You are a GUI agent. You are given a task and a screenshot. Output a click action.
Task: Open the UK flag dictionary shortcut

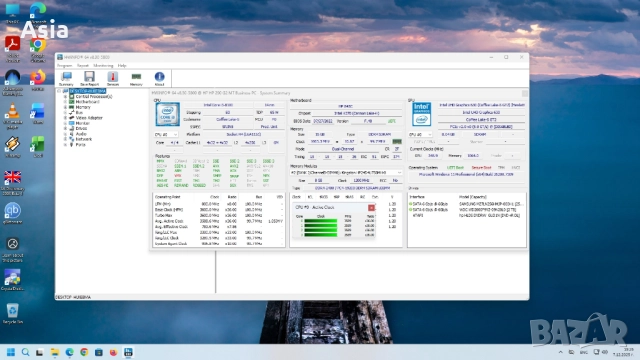pos(13,182)
